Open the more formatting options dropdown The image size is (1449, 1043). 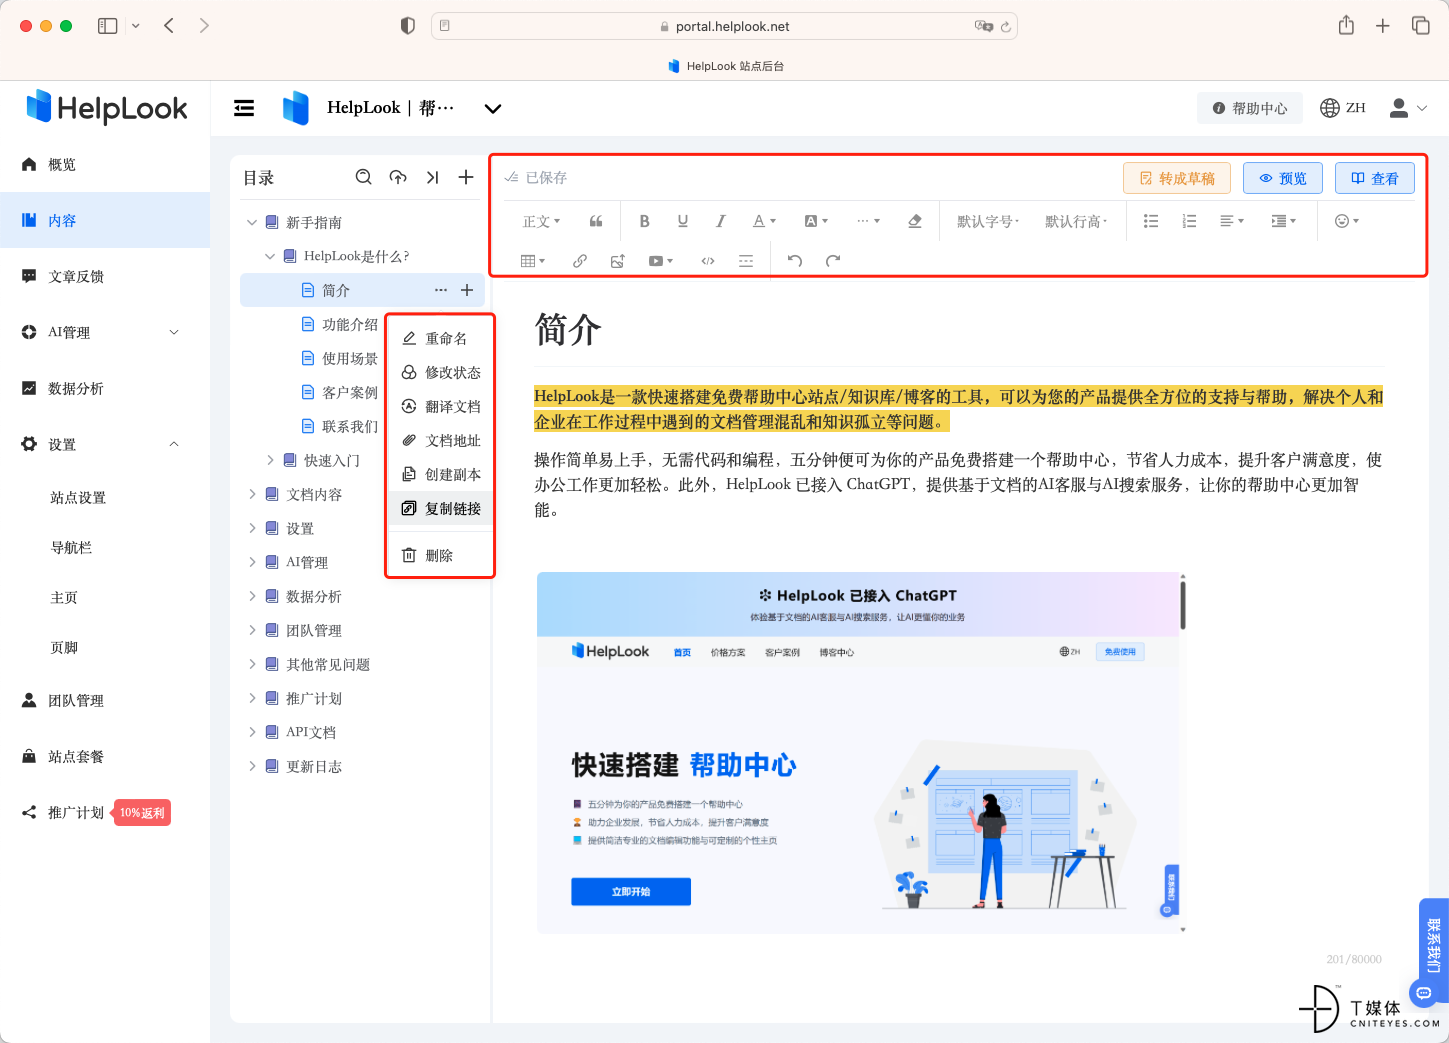point(868,221)
